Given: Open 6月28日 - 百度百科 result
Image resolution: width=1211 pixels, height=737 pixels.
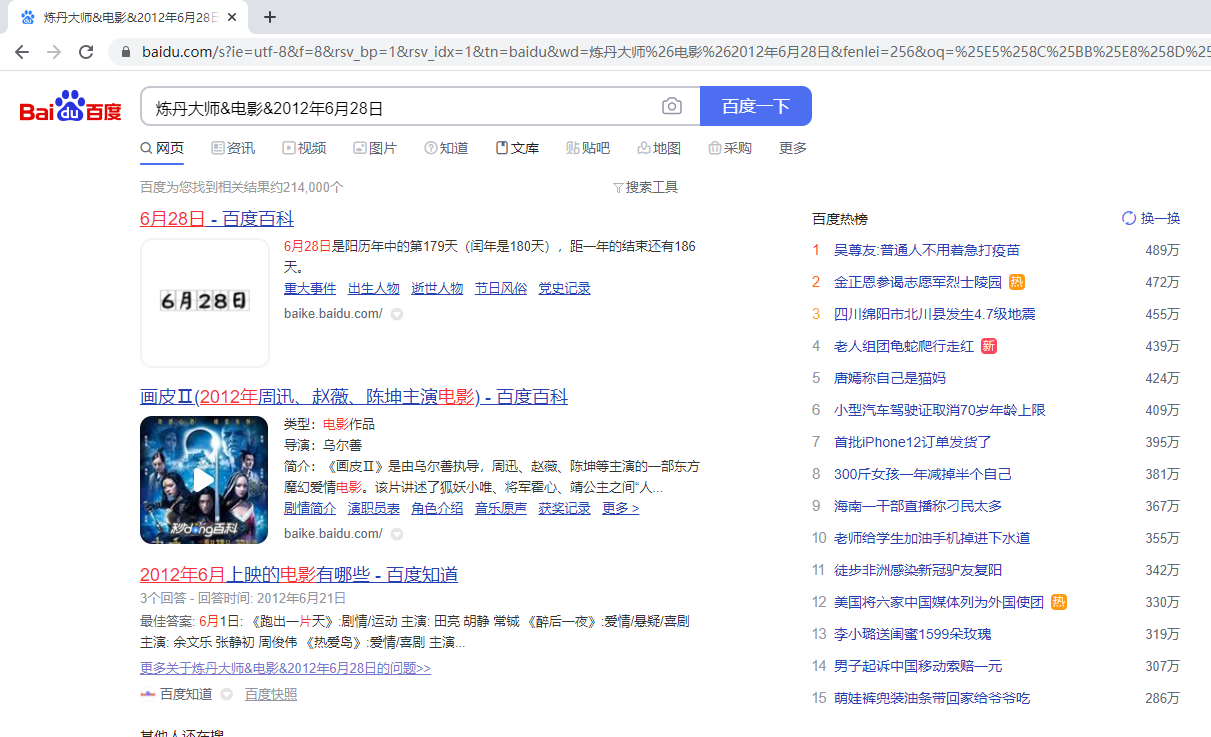Looking at the screenshot, I should click(x=217, y=219).
